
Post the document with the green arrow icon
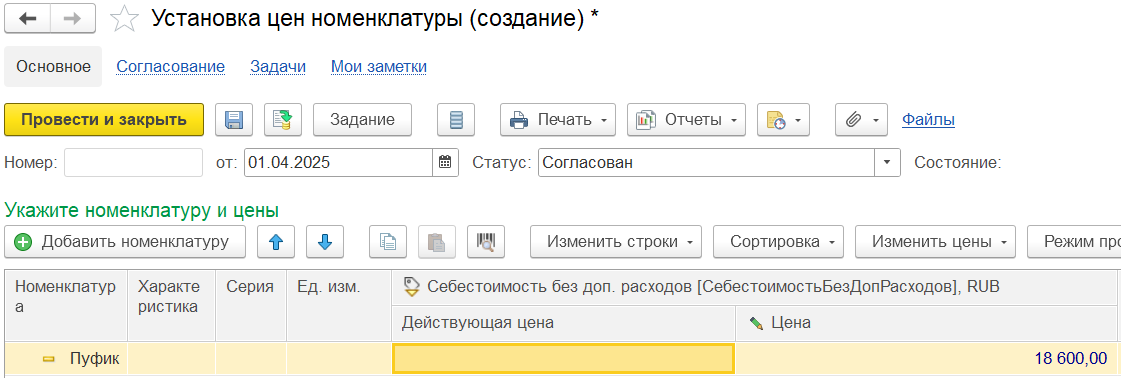tap(283, 120)
